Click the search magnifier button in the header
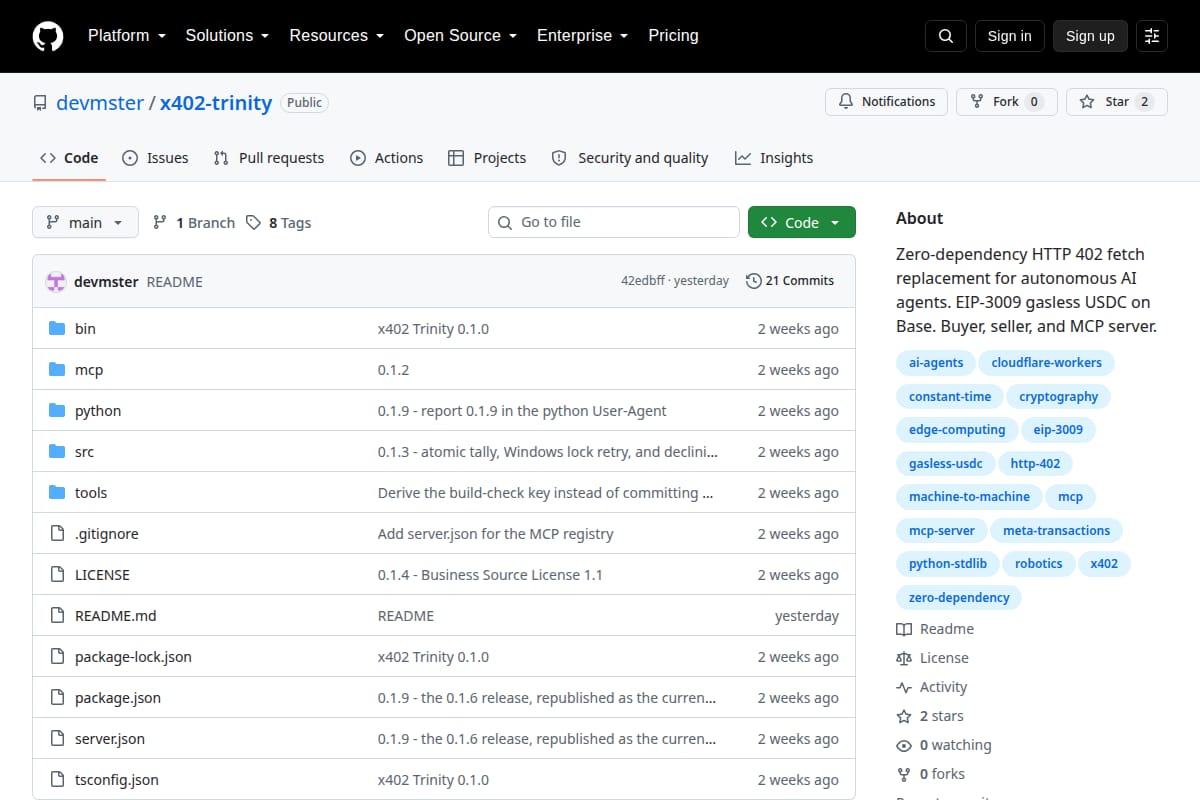Image resolution: width=1200 pixels, height=800 pixels. 946,36
